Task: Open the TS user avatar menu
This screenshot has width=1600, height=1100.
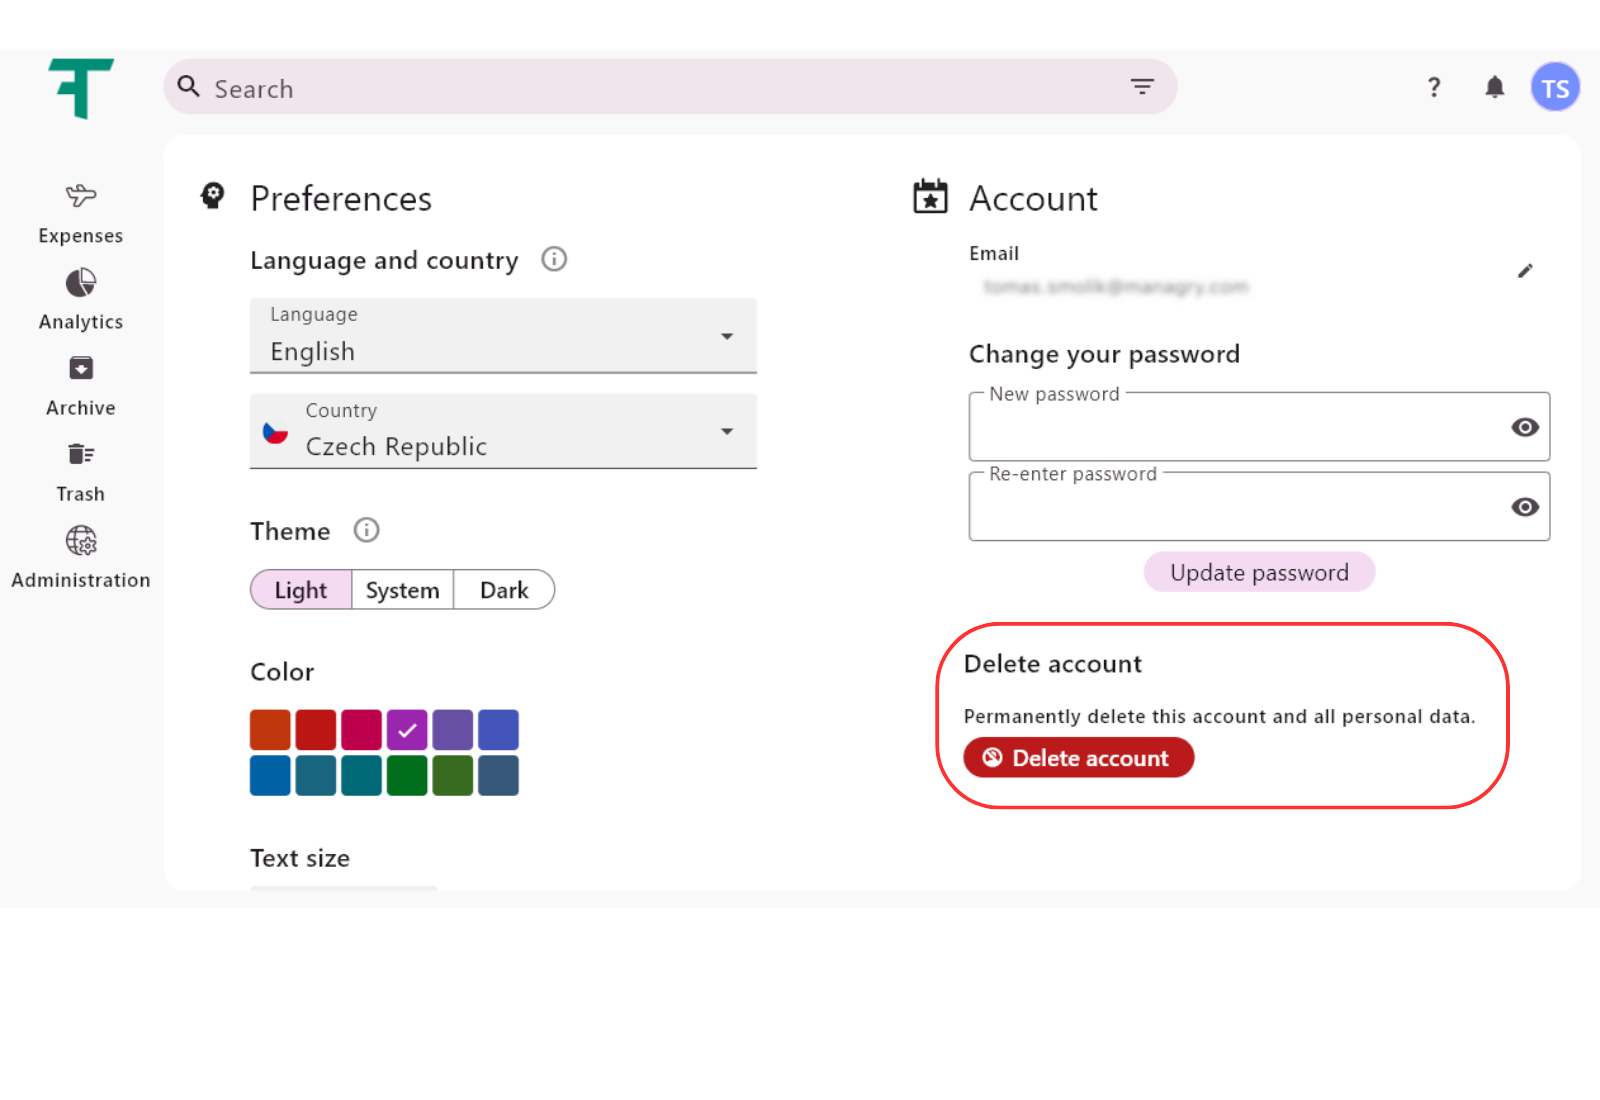Action: click(1554, 88)
